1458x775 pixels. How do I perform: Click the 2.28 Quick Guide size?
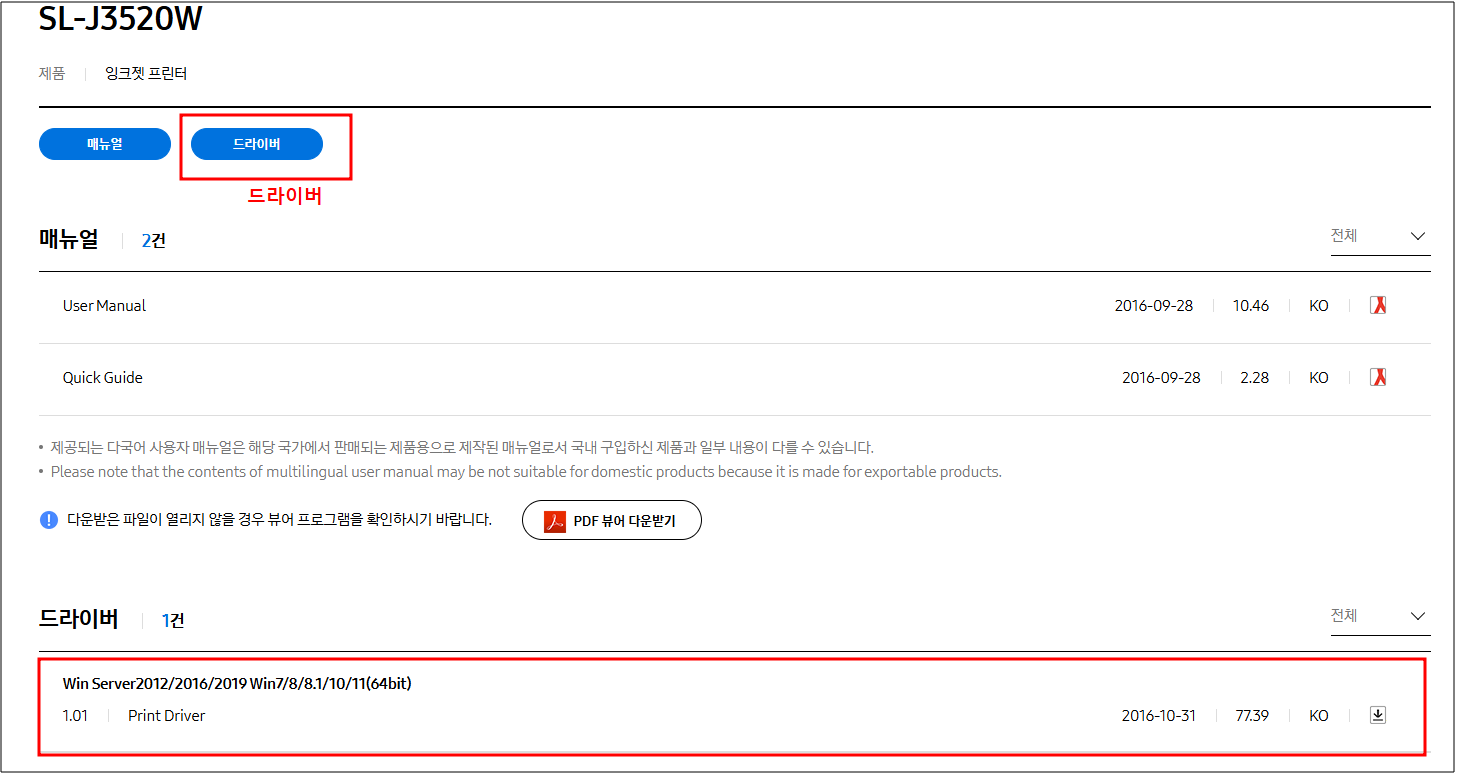(x=1254, y=378)
